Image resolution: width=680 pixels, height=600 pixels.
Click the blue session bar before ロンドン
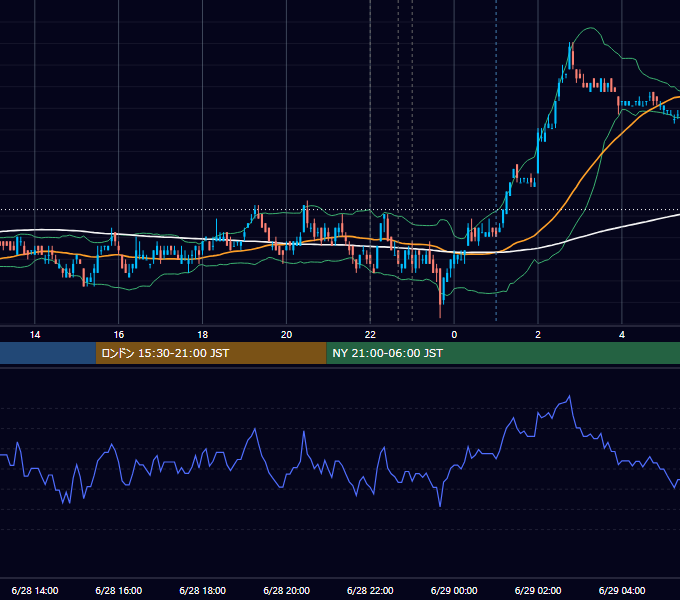click(48, 353)
